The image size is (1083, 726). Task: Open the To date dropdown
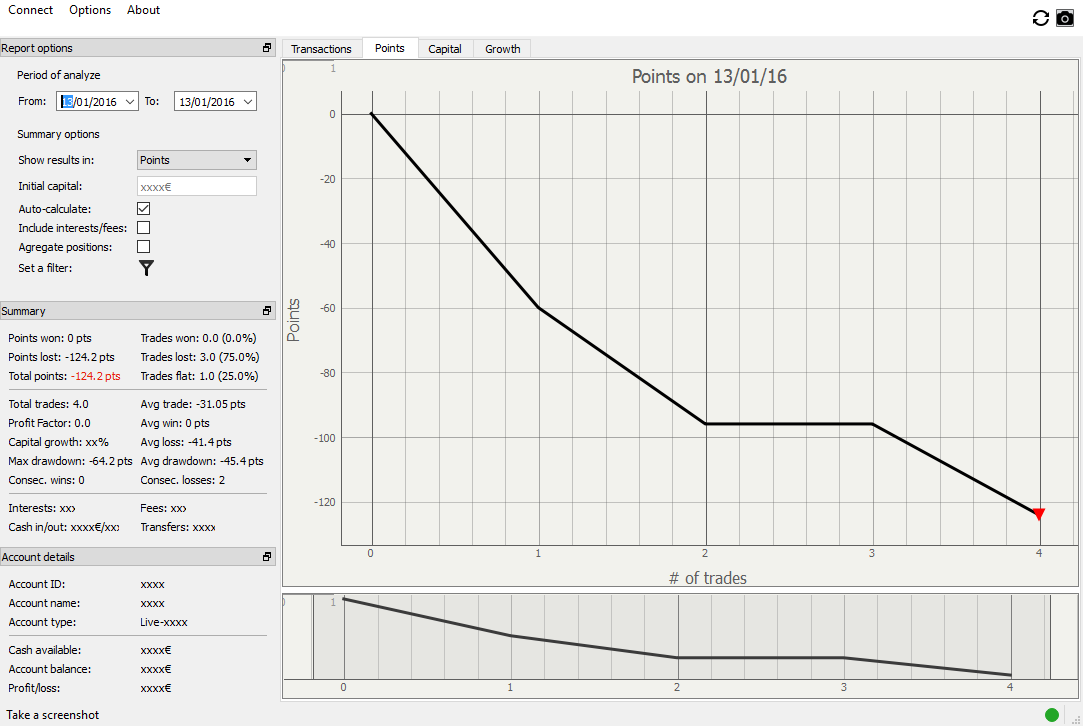coord(249,102)
